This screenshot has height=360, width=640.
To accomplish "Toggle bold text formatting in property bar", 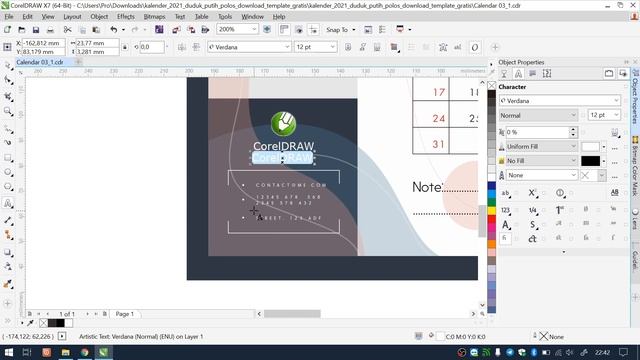I will (x=348, y=47).
